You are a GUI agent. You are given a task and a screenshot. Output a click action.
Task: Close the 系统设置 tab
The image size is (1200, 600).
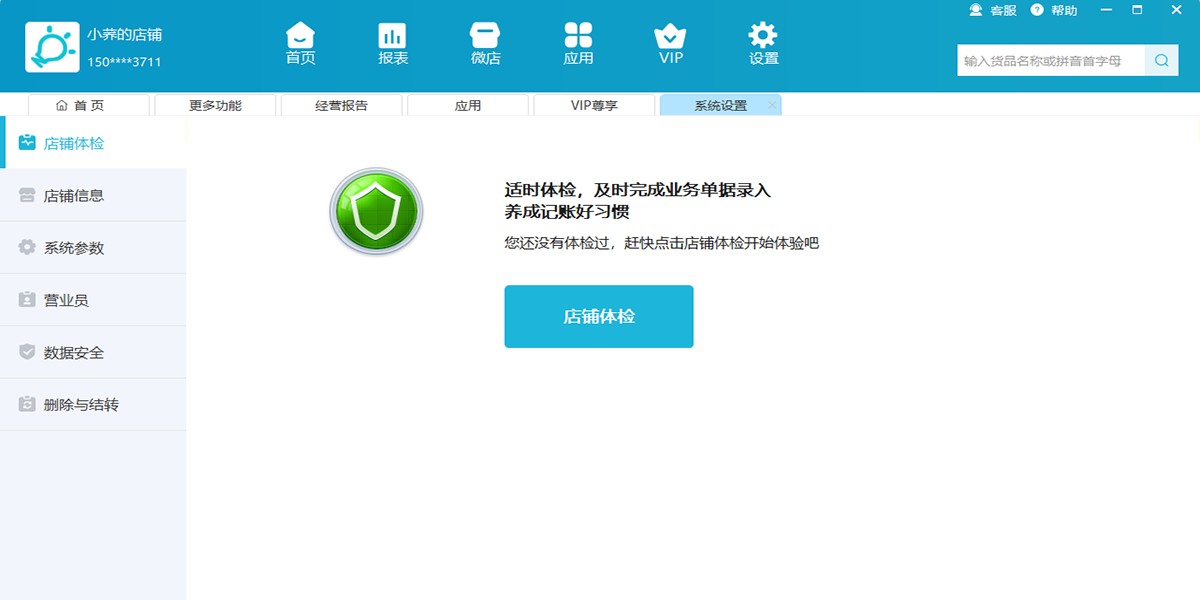click(x=771, y=105)
